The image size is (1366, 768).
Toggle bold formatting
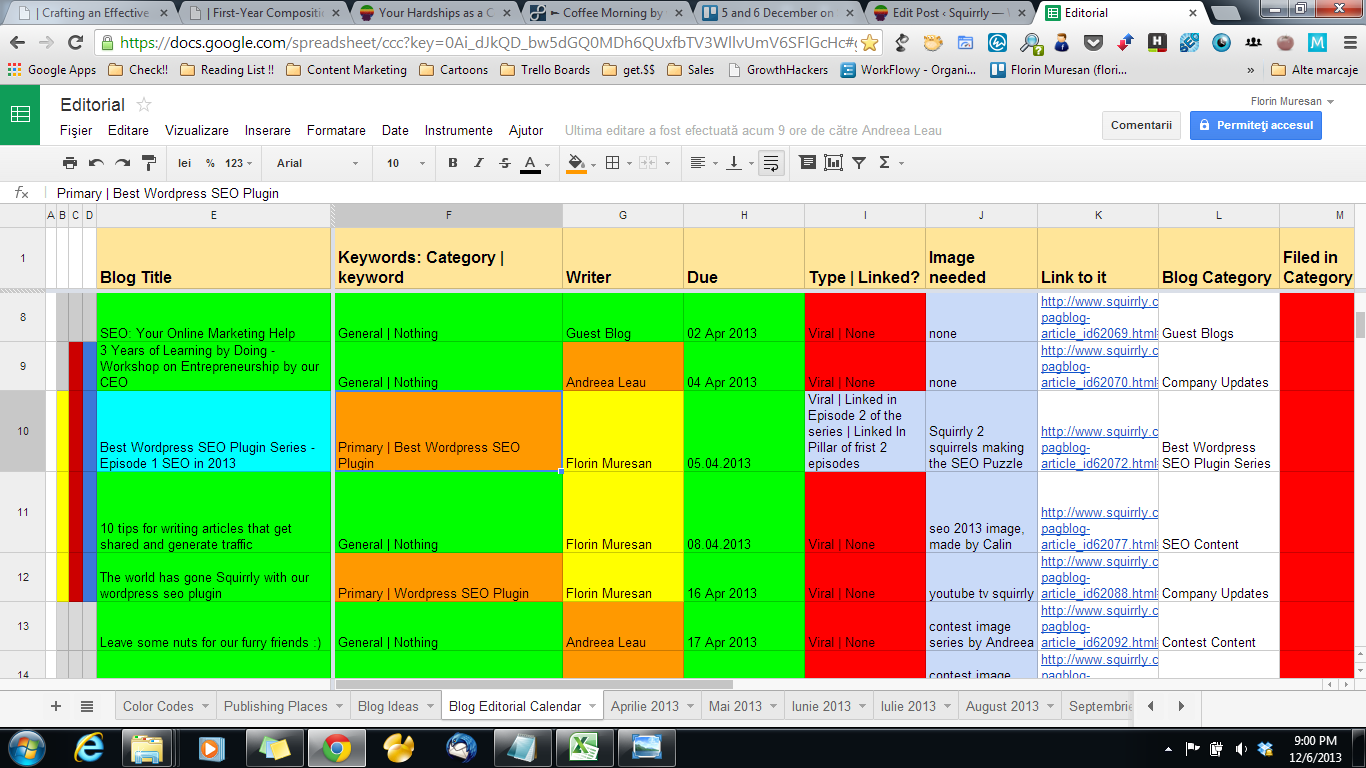point(452,163)
